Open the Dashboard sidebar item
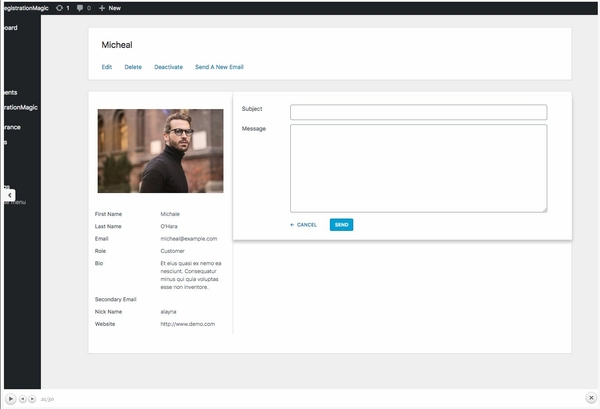This screenshot has width=600, height=409. pos(11,28)
